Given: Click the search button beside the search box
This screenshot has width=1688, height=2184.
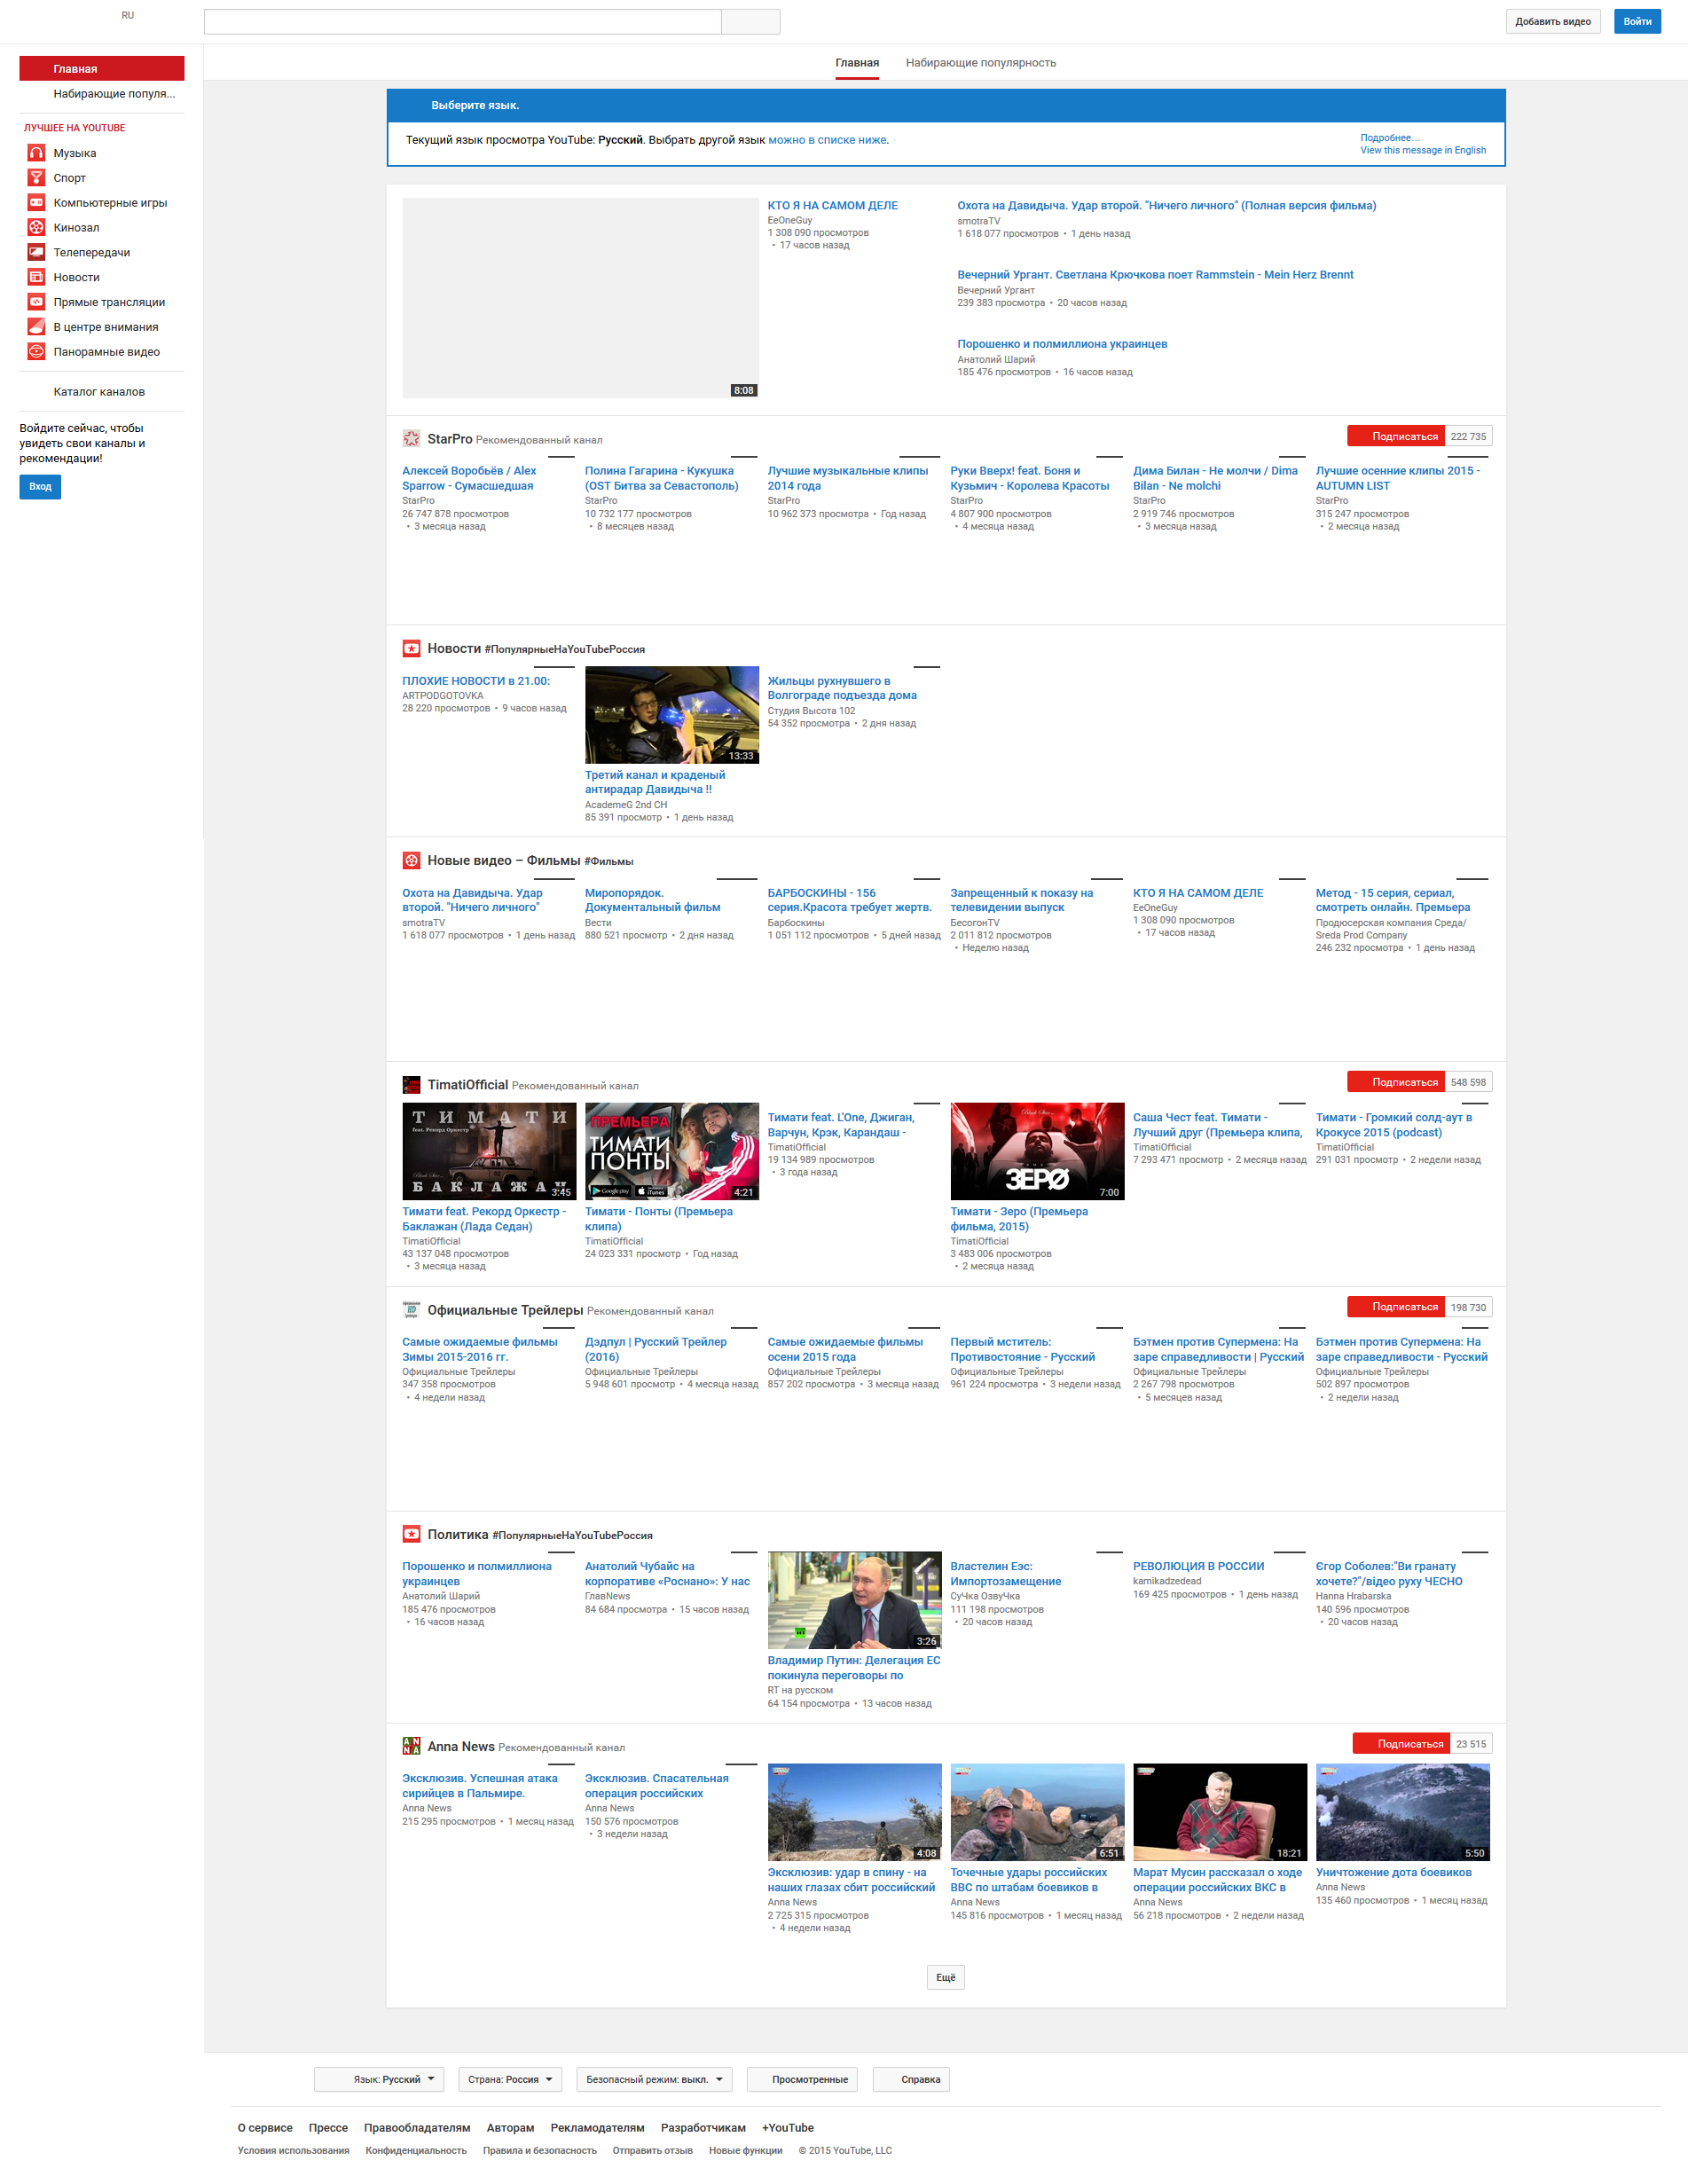Looking at the screenshot, I should click(751, 22).
